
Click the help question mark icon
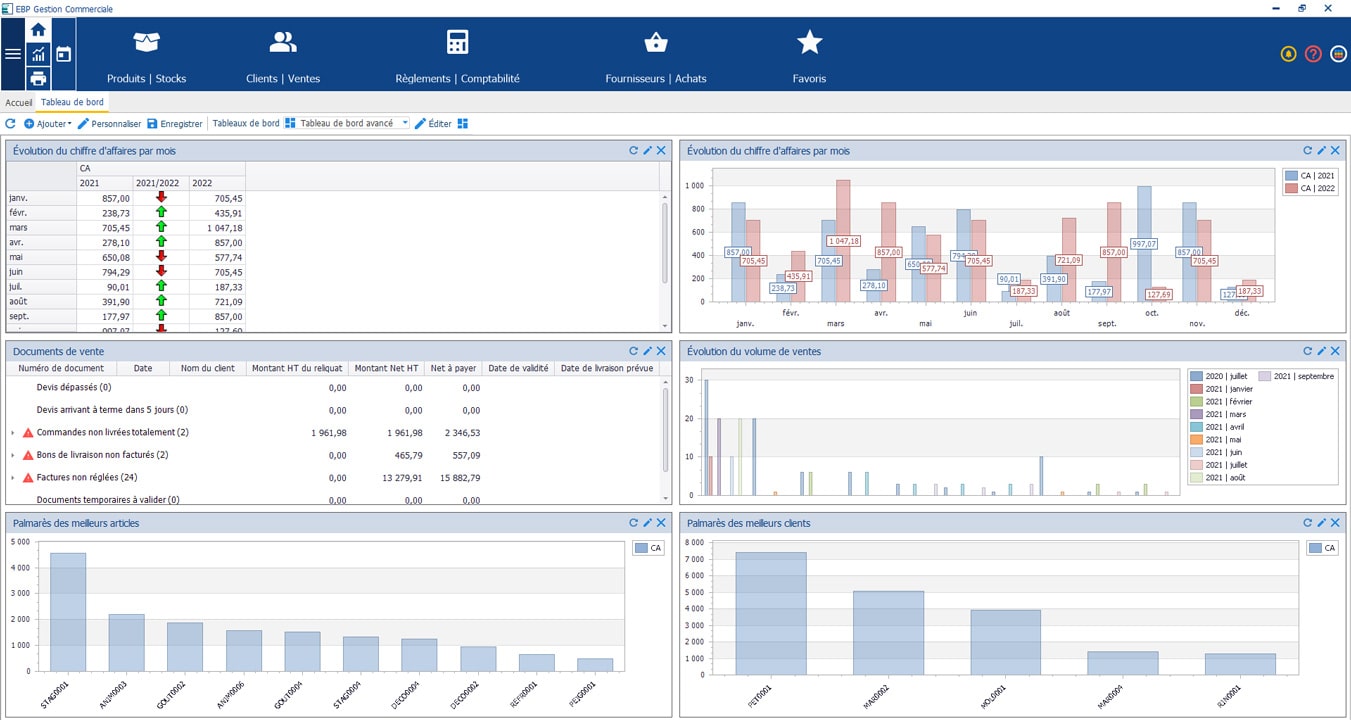click(1312, 54)
